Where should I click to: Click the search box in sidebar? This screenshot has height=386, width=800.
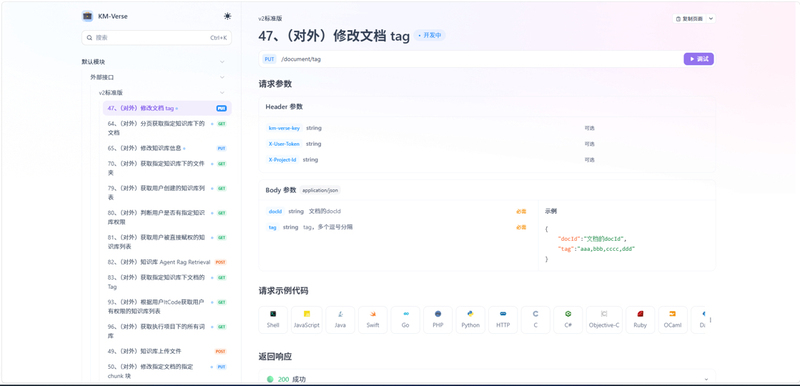(x=157, y=38)
